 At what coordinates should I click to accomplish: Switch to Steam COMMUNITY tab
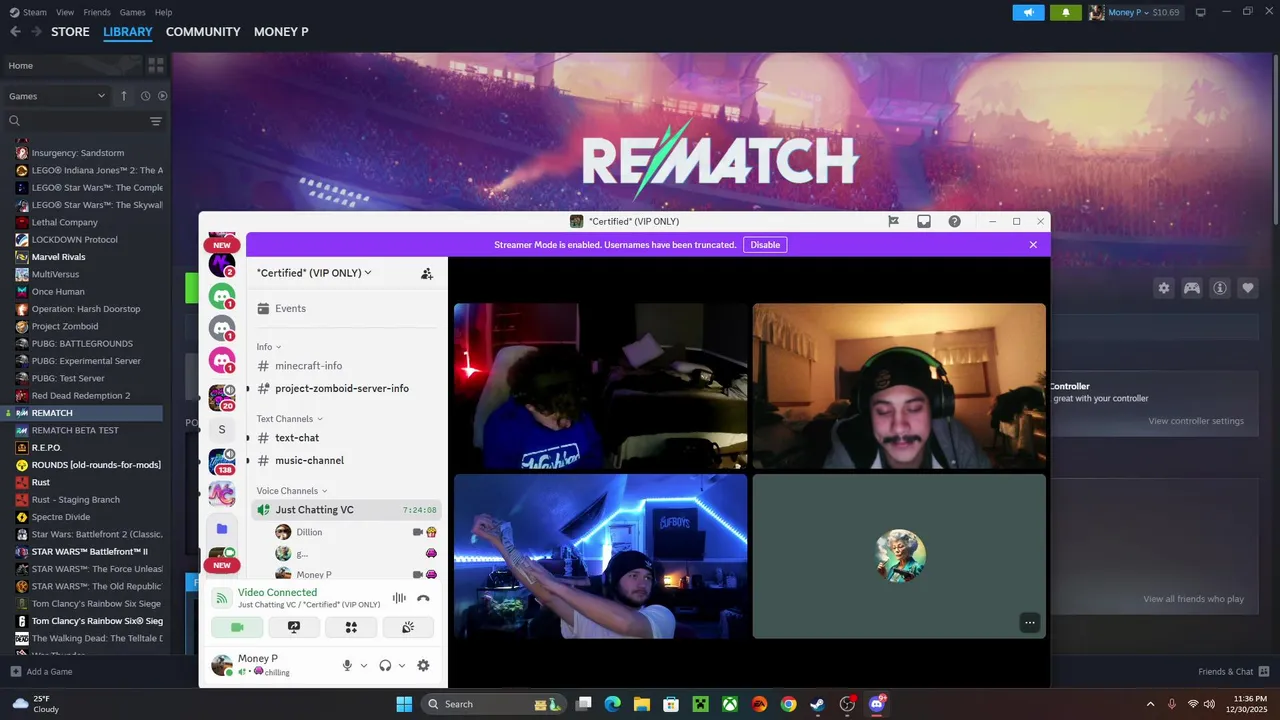click(x=203, y=32)
